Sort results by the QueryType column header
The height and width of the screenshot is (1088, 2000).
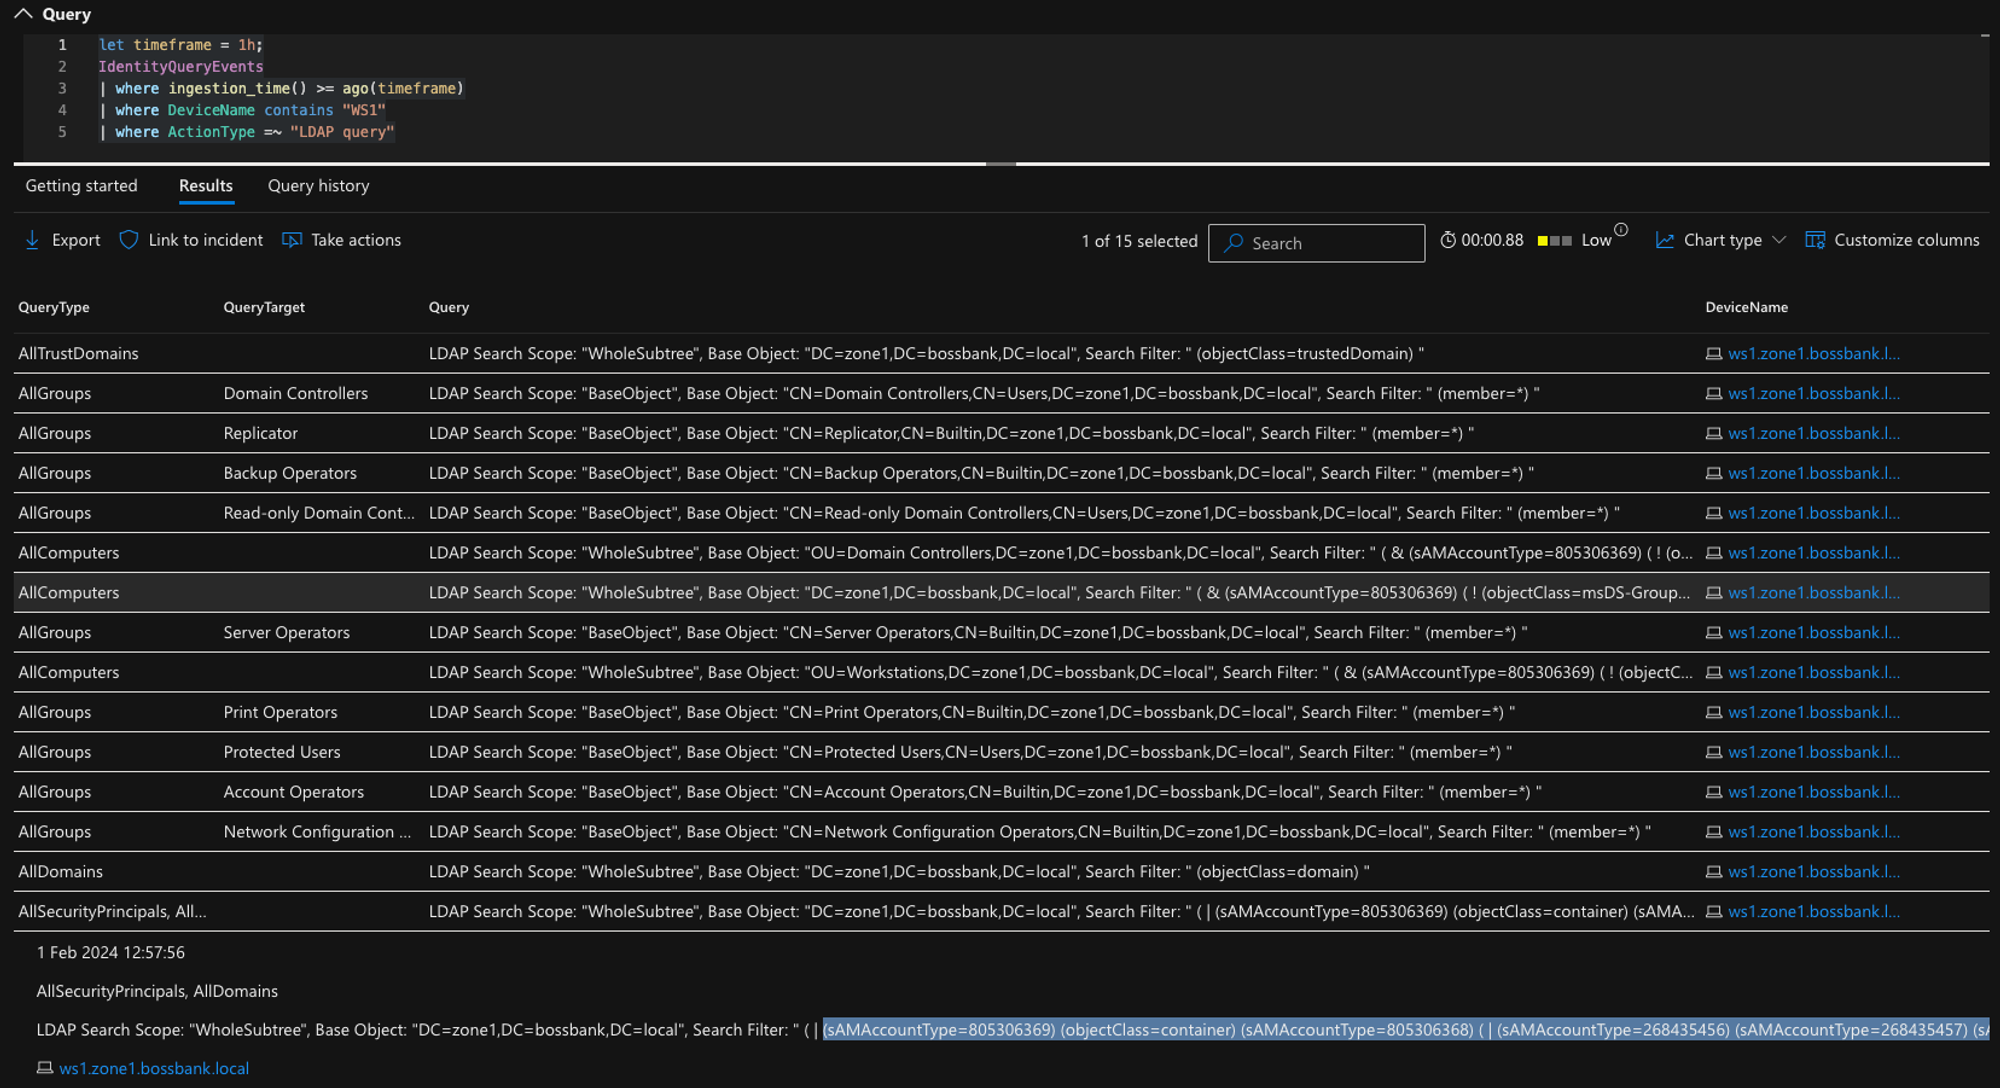coord(53,307)
